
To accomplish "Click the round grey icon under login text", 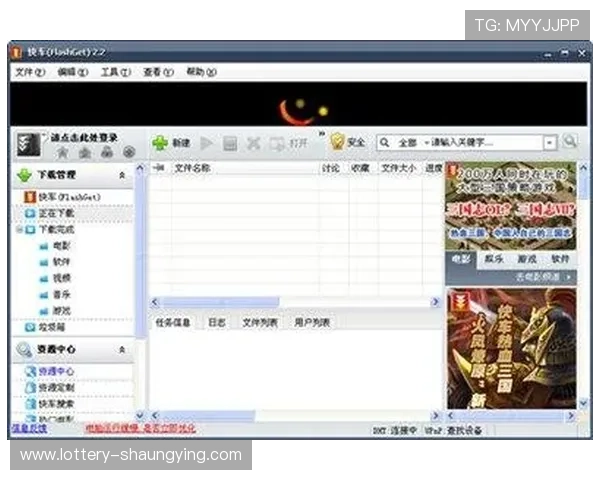I will (x=129, y=152).
